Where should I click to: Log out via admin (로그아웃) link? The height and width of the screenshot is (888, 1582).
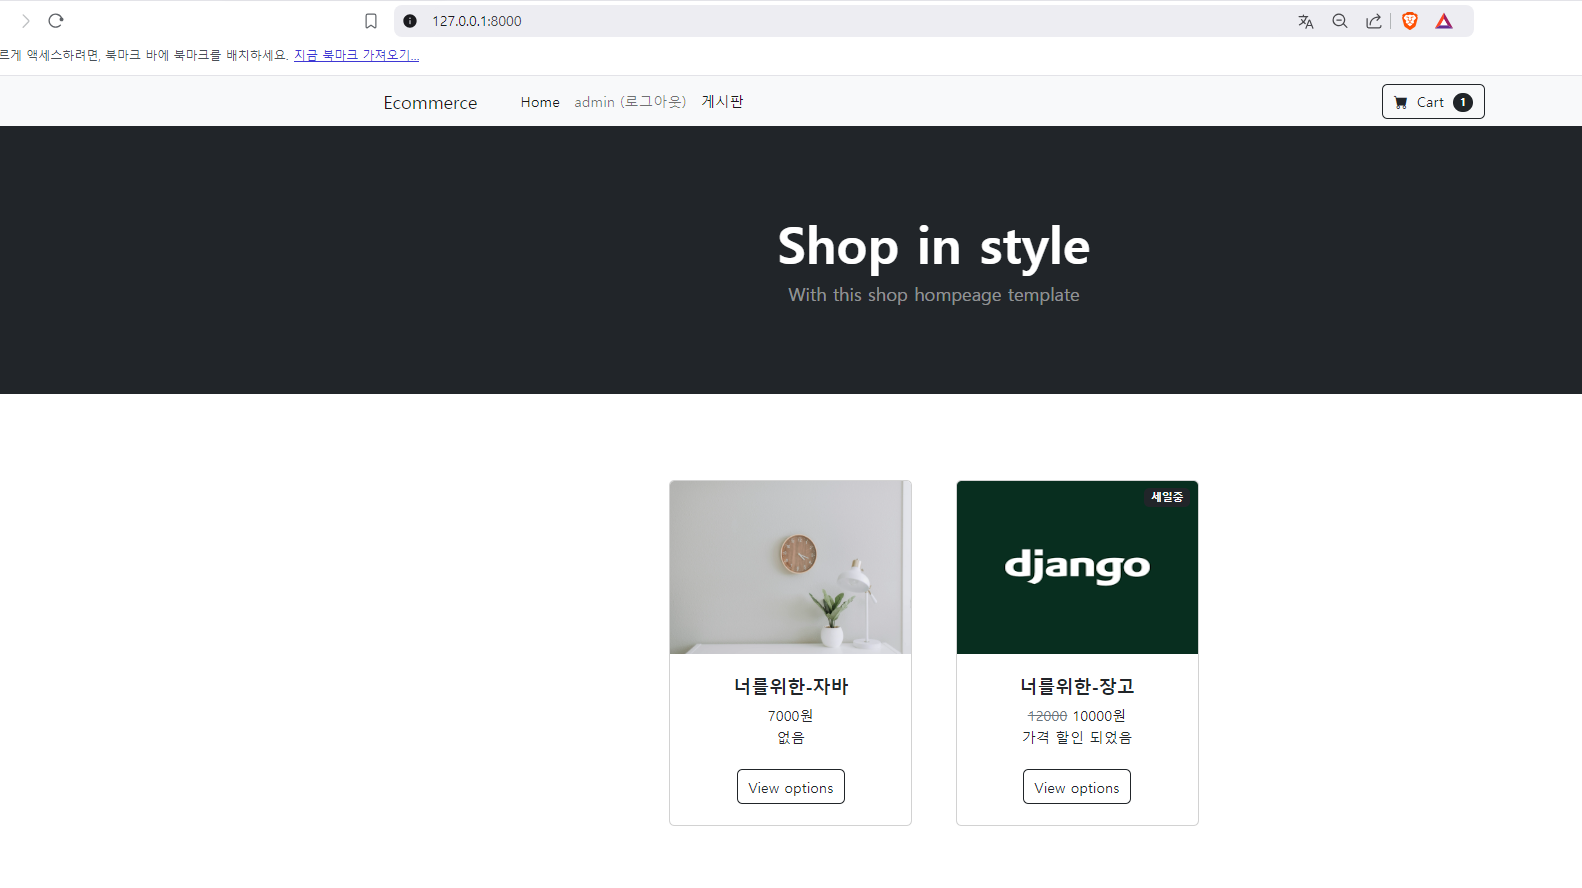630,102
